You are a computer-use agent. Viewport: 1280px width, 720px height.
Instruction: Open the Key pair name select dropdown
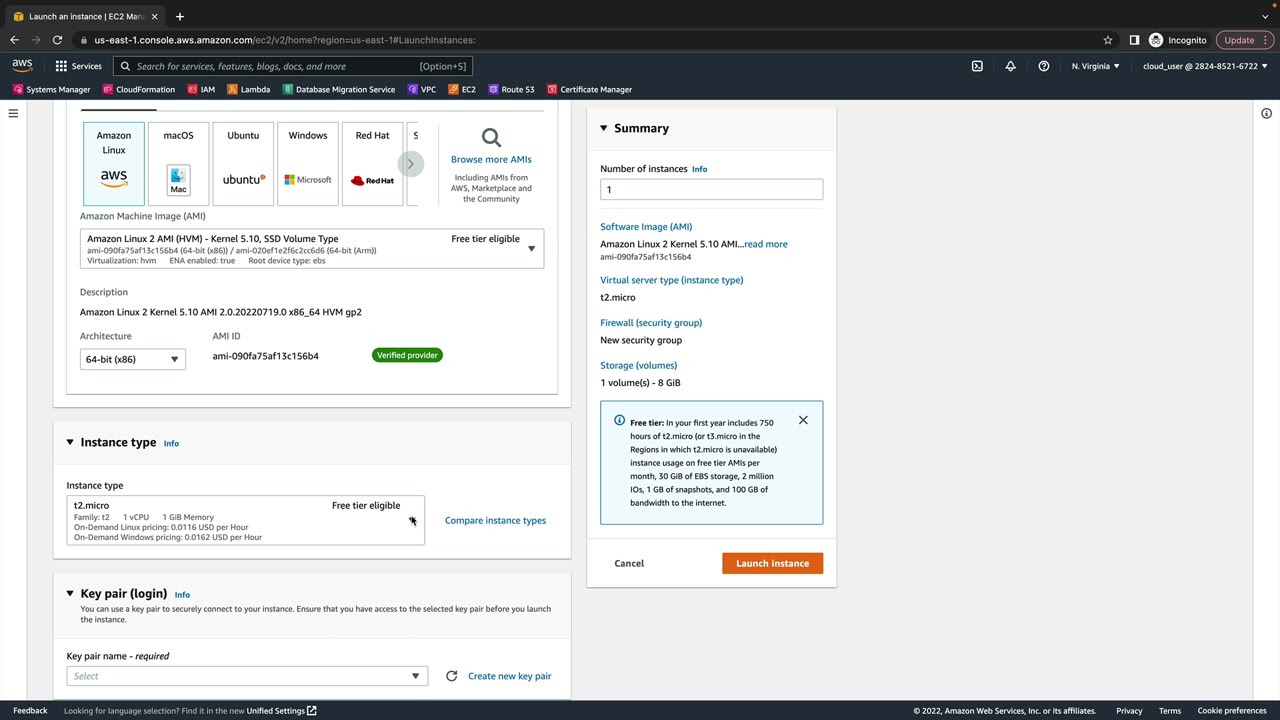[247, 676]
